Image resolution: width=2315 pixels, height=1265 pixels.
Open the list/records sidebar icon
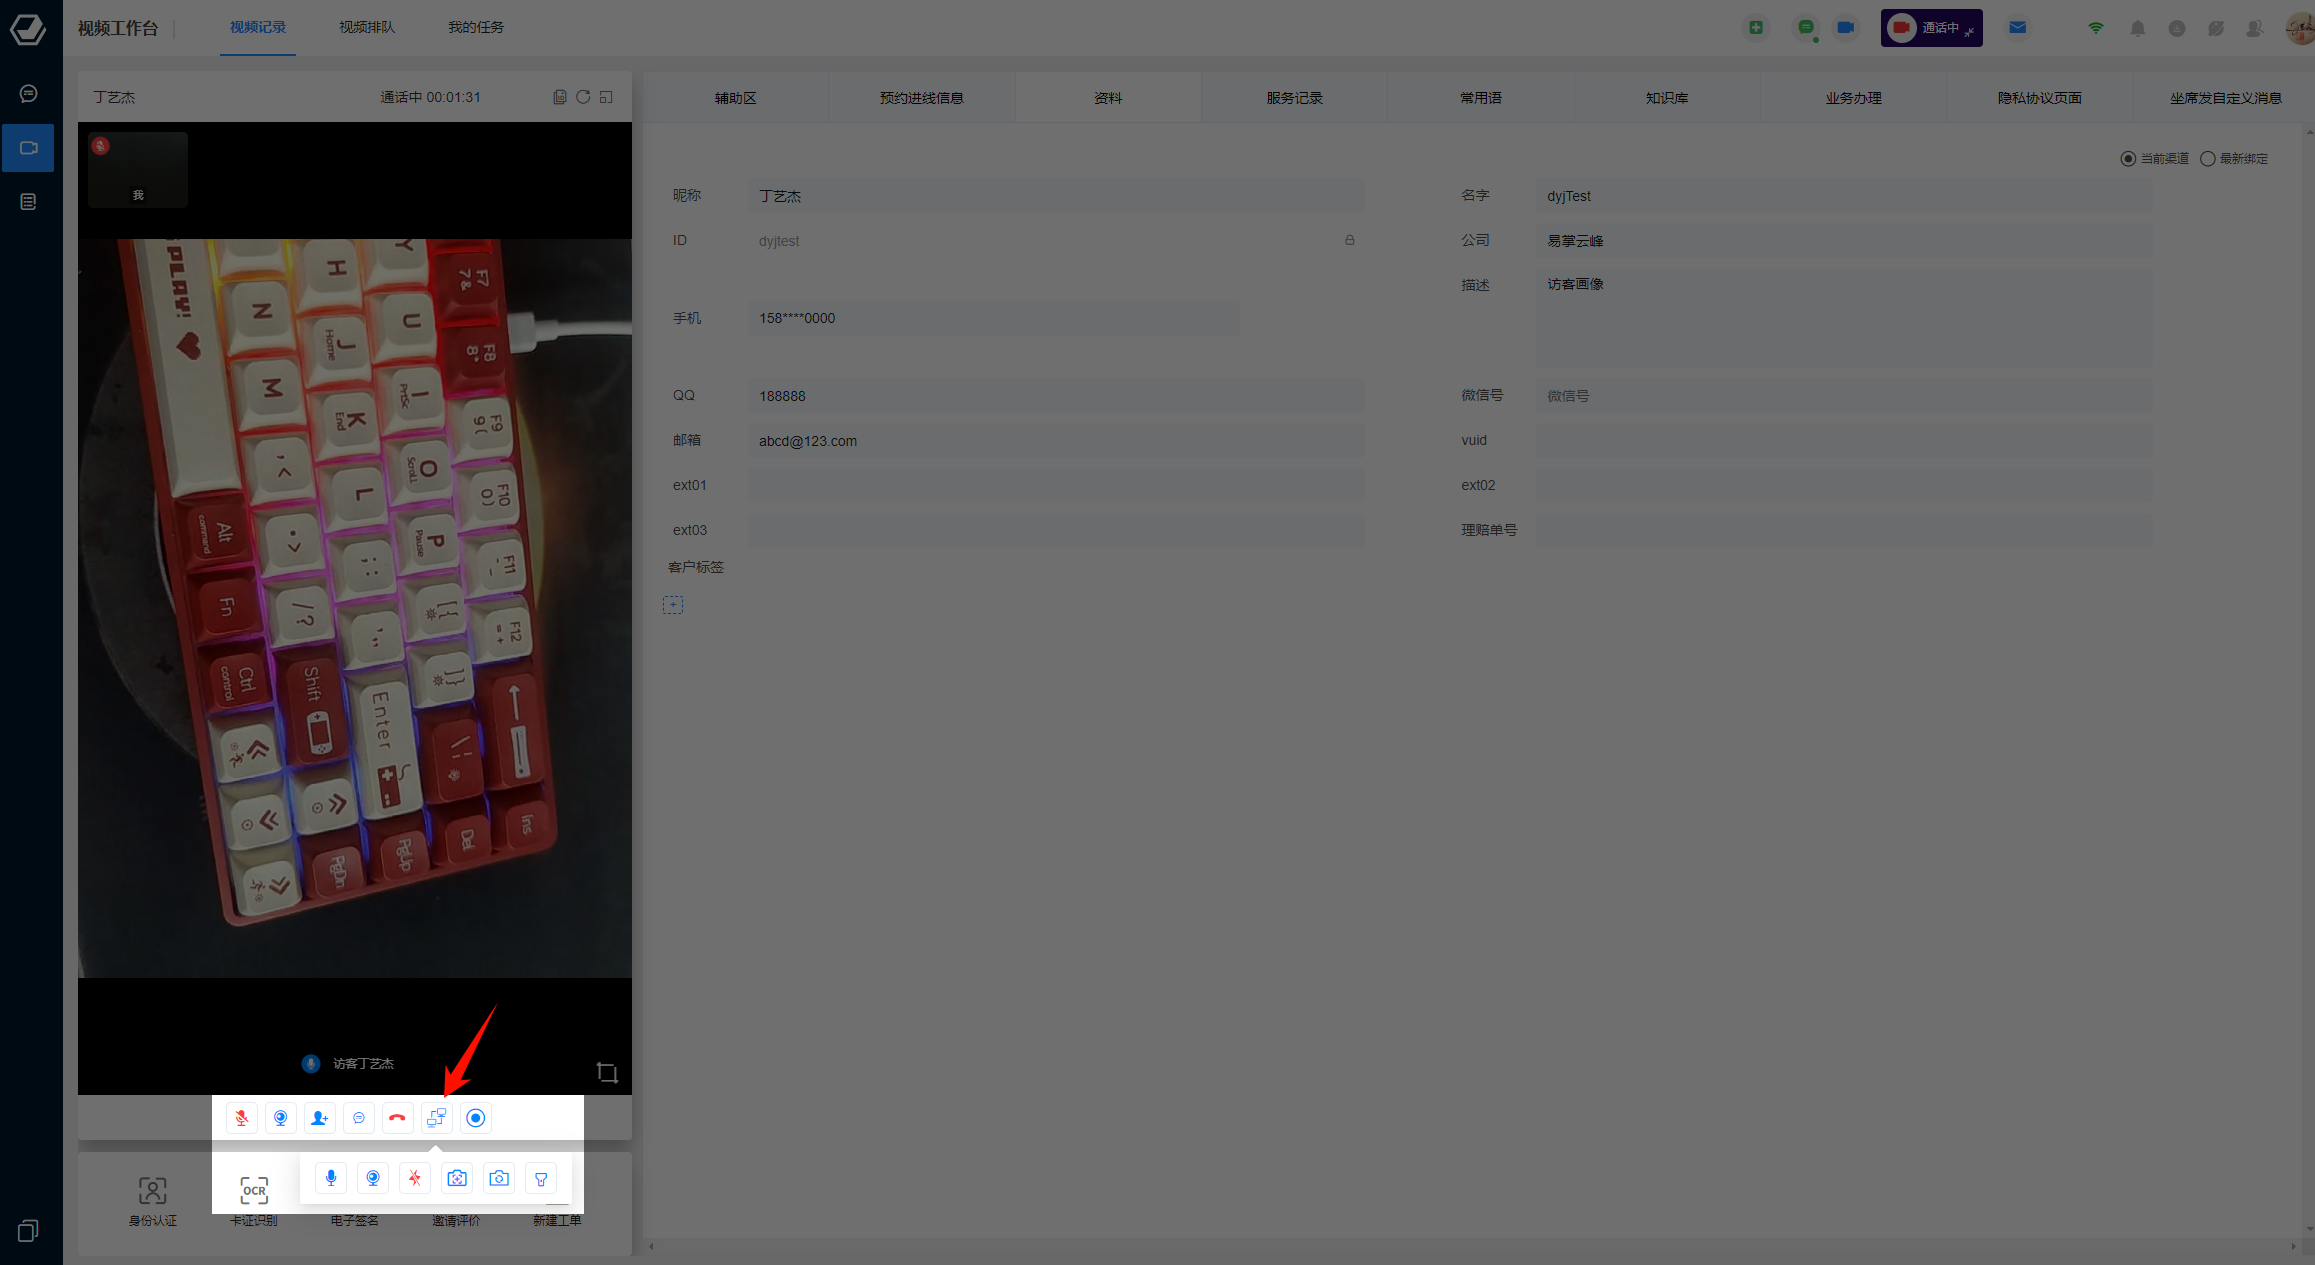click(x=28, y=202)
